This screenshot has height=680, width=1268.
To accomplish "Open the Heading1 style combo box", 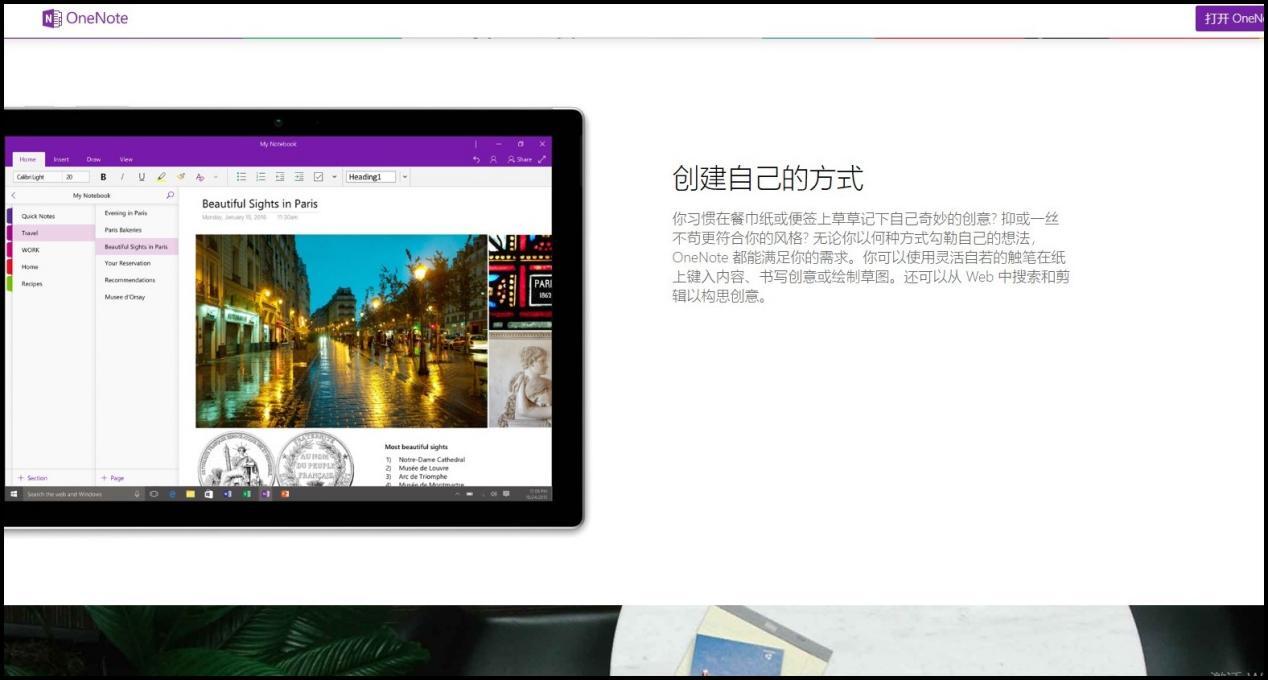I will (x=370, y=177).
